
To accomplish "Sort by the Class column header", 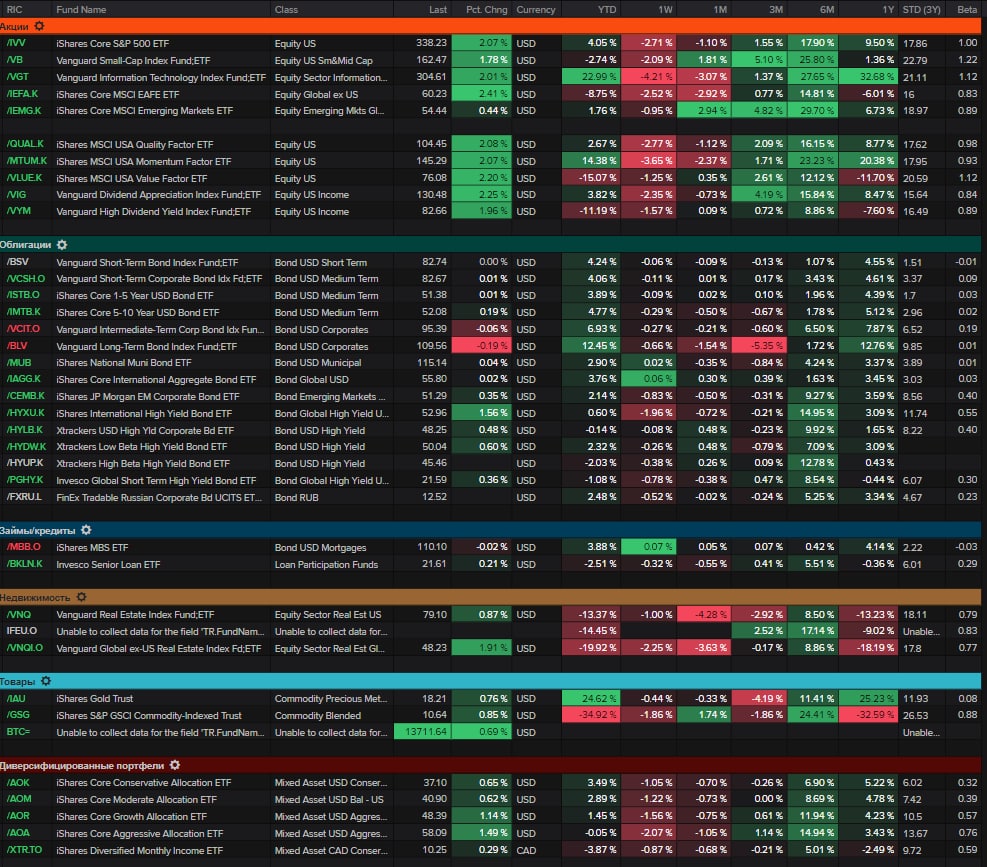I will click(x=286, y=9).
